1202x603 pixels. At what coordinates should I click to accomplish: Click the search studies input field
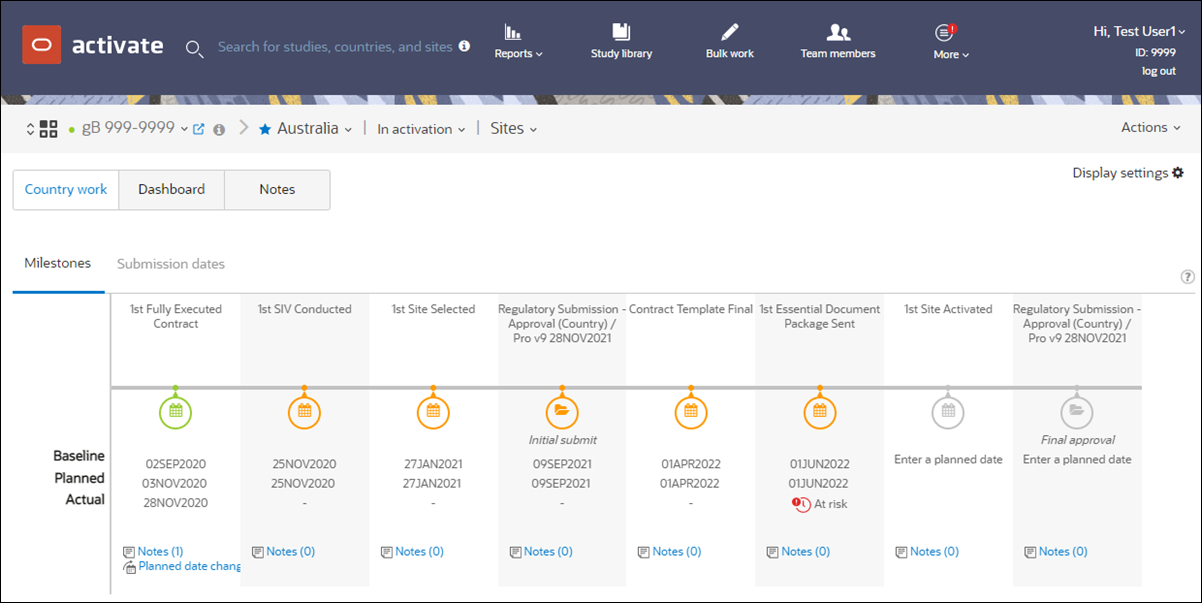click(x=335, y=47)
